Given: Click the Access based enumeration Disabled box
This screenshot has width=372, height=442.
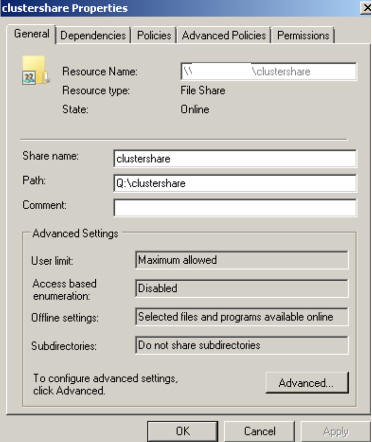Looking at the screenshot, I should coord(242,288).
